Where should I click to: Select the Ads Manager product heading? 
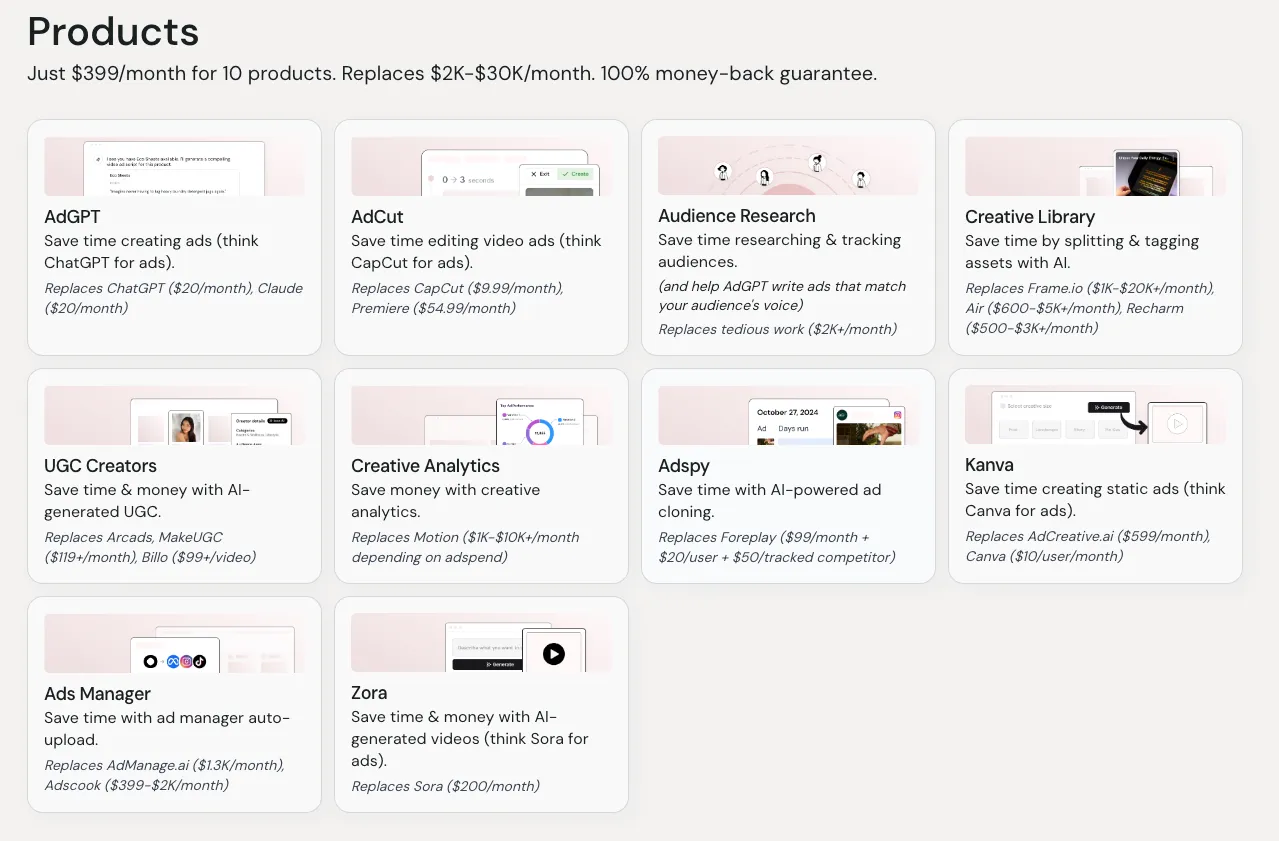(x=97, y=694)
